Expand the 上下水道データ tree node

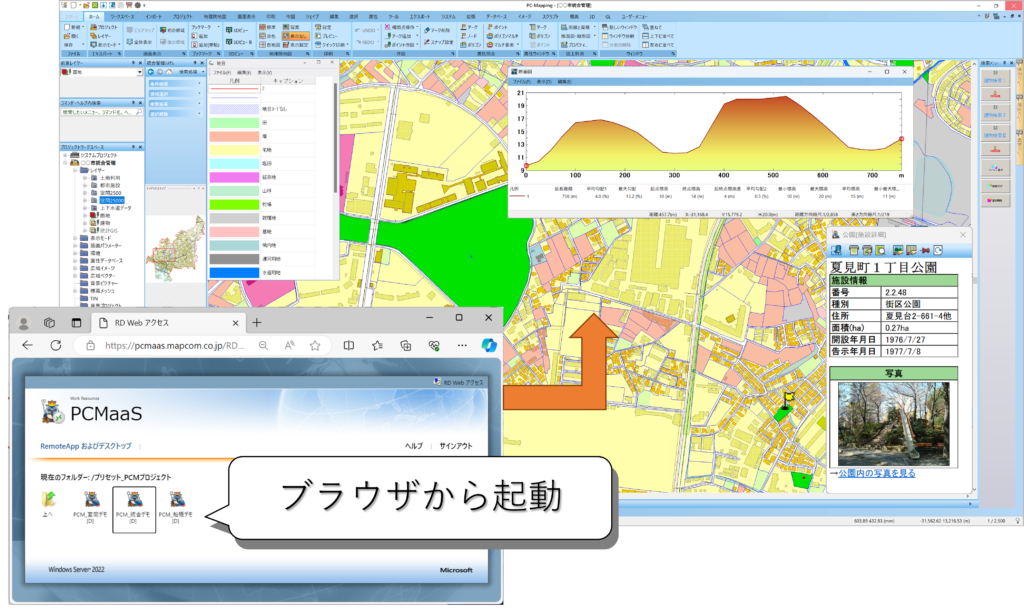pos(85,208)
